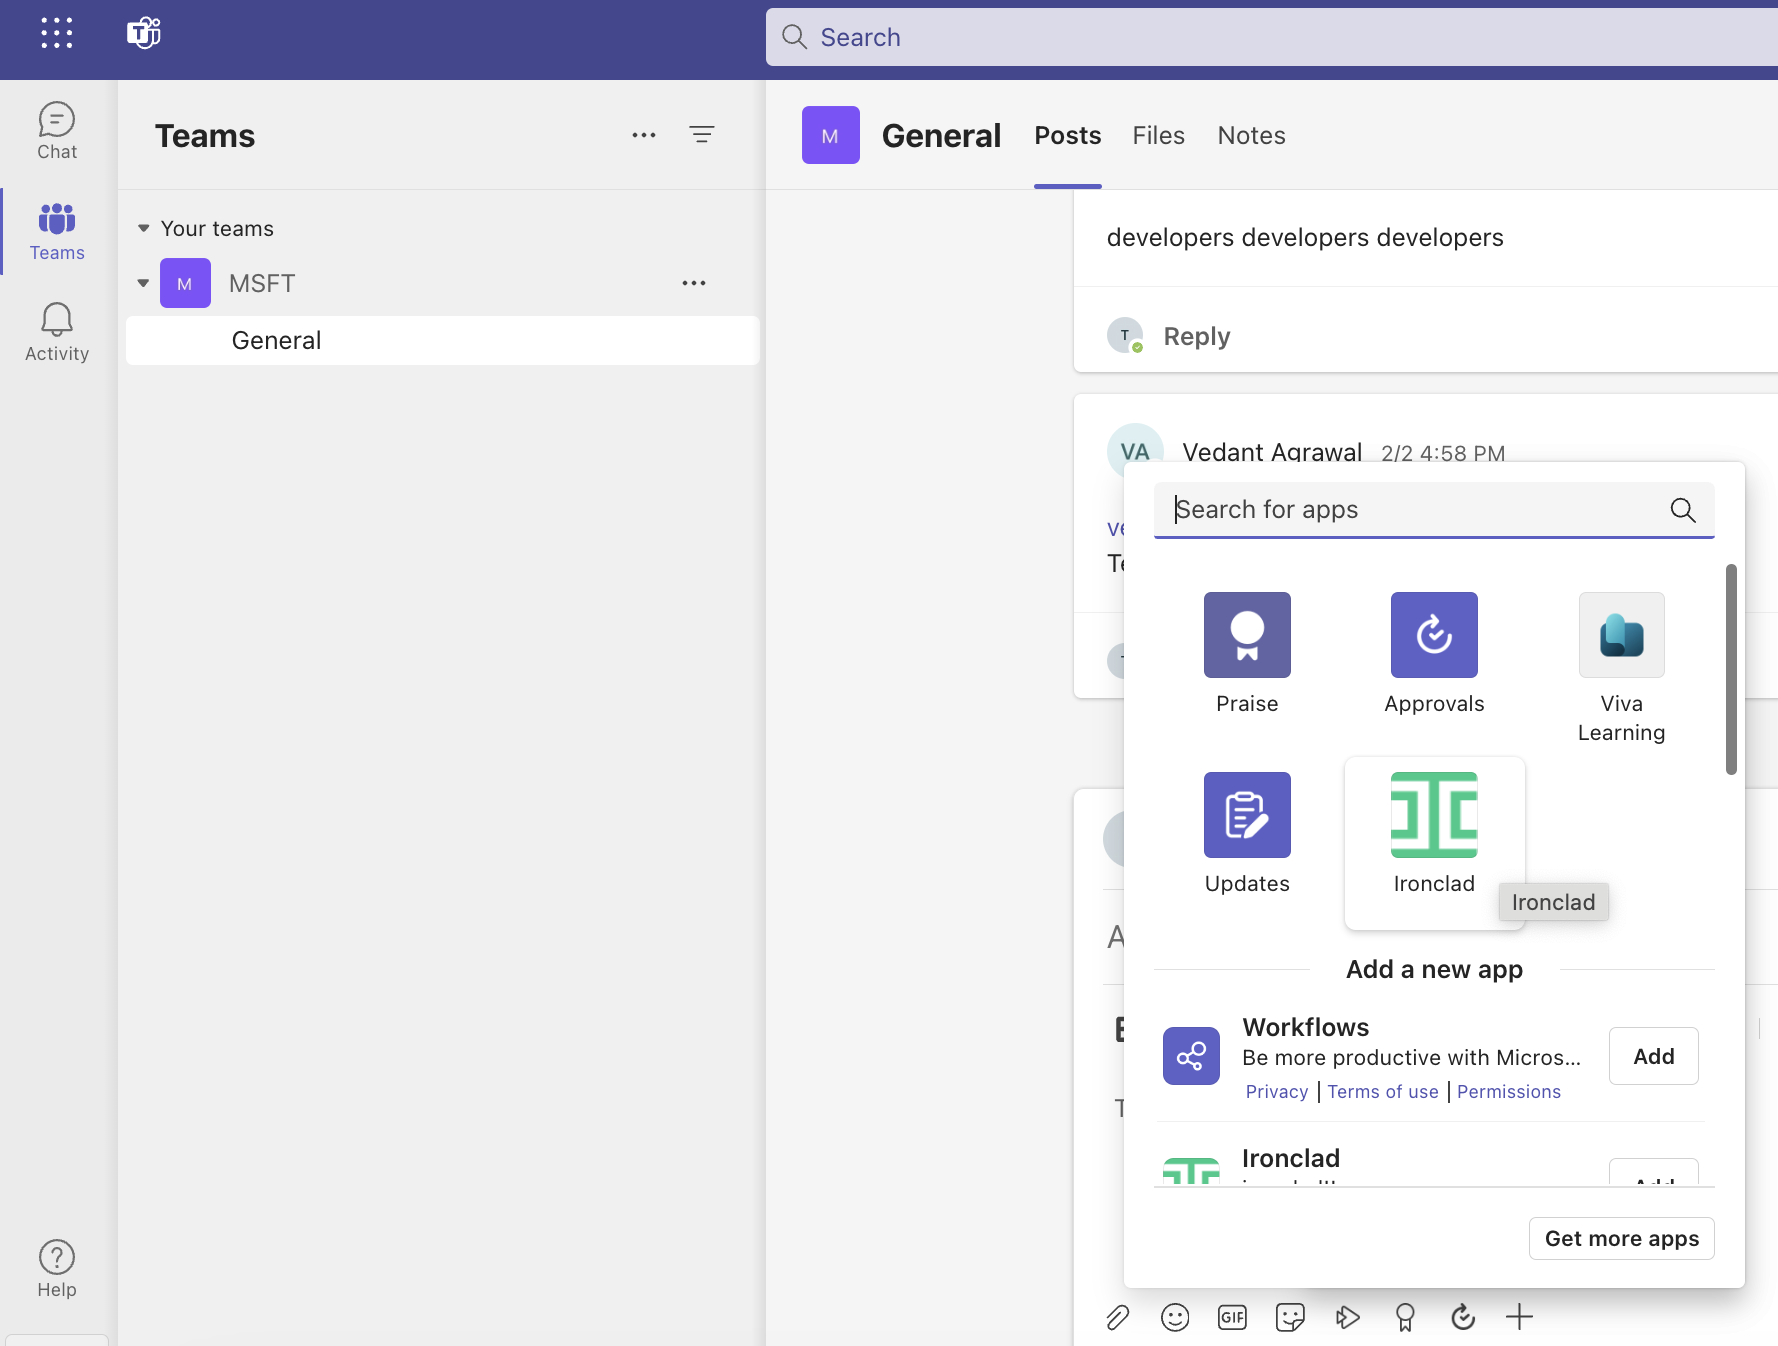Add the Workflows app
Viewport: 1778px width, 1346px height.
coord(1653,1056)
